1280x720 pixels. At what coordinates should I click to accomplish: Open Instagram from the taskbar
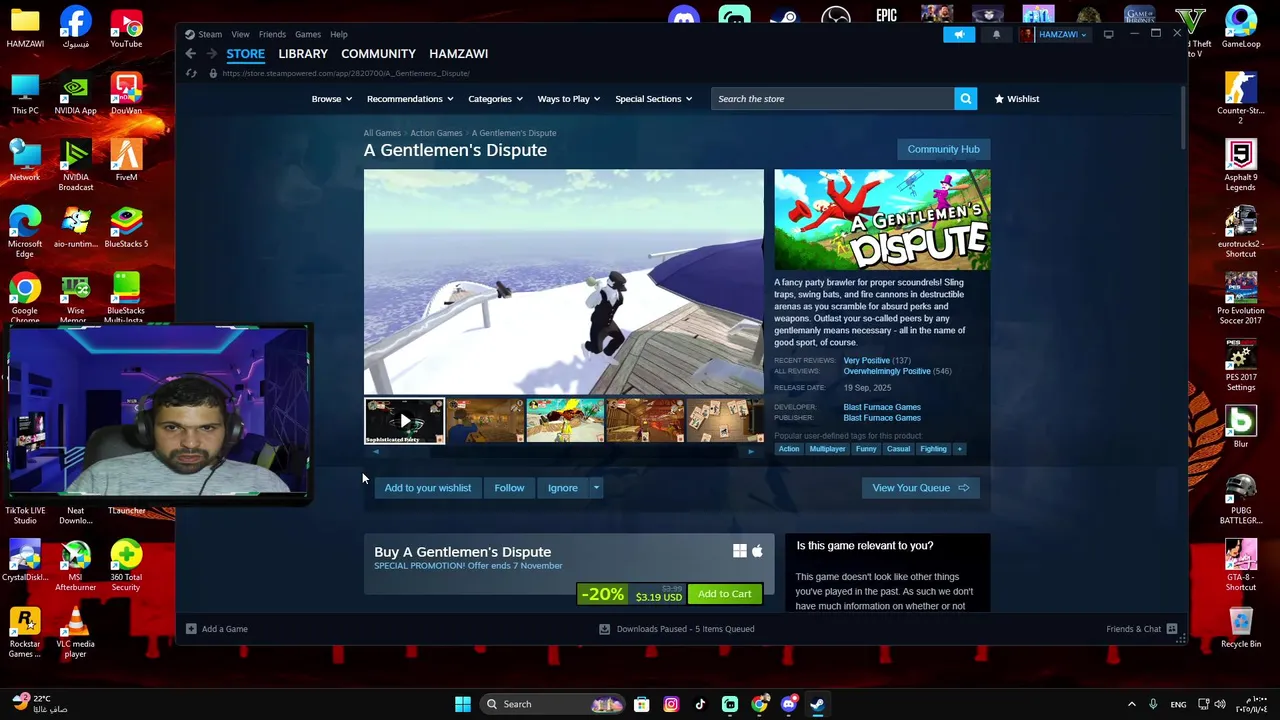point(671,704)
